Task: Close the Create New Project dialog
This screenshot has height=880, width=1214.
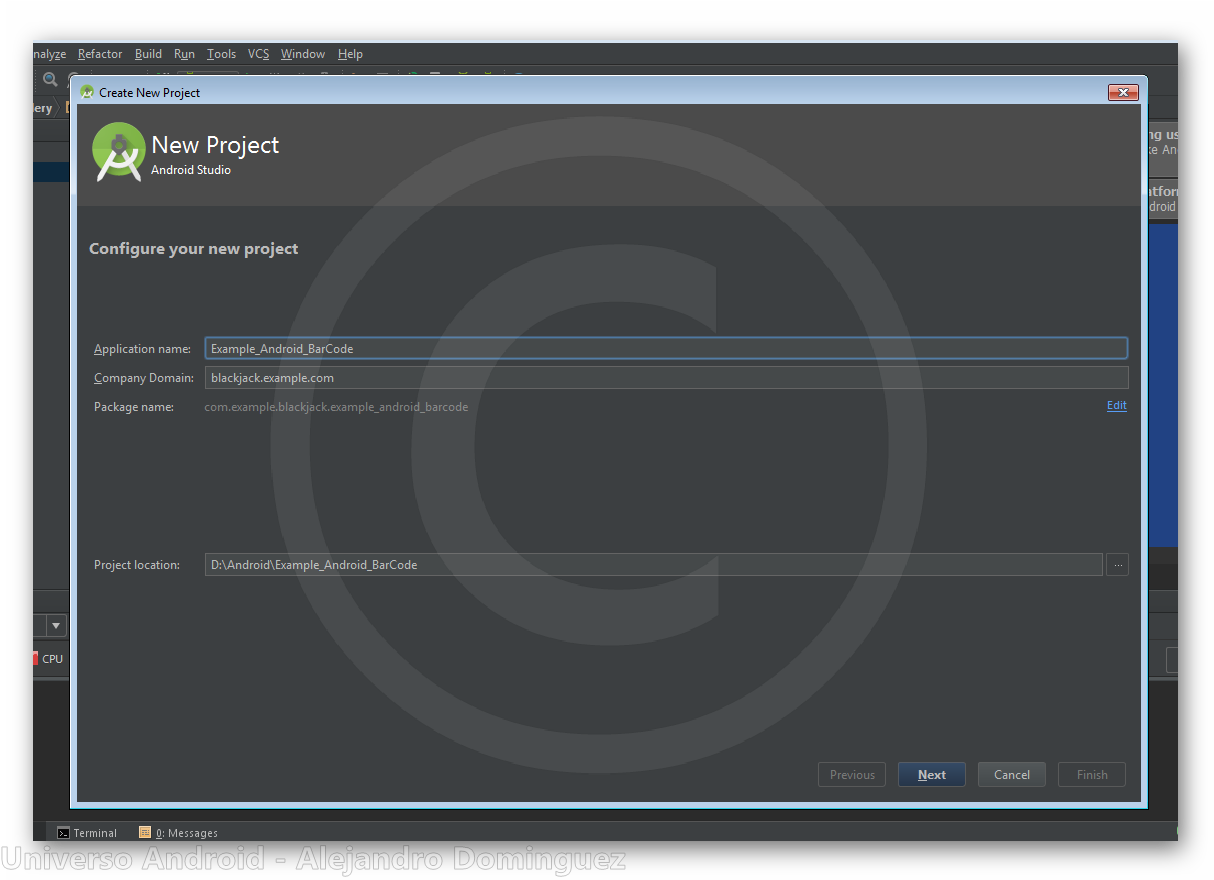Action: click(x=1123, y=93)
